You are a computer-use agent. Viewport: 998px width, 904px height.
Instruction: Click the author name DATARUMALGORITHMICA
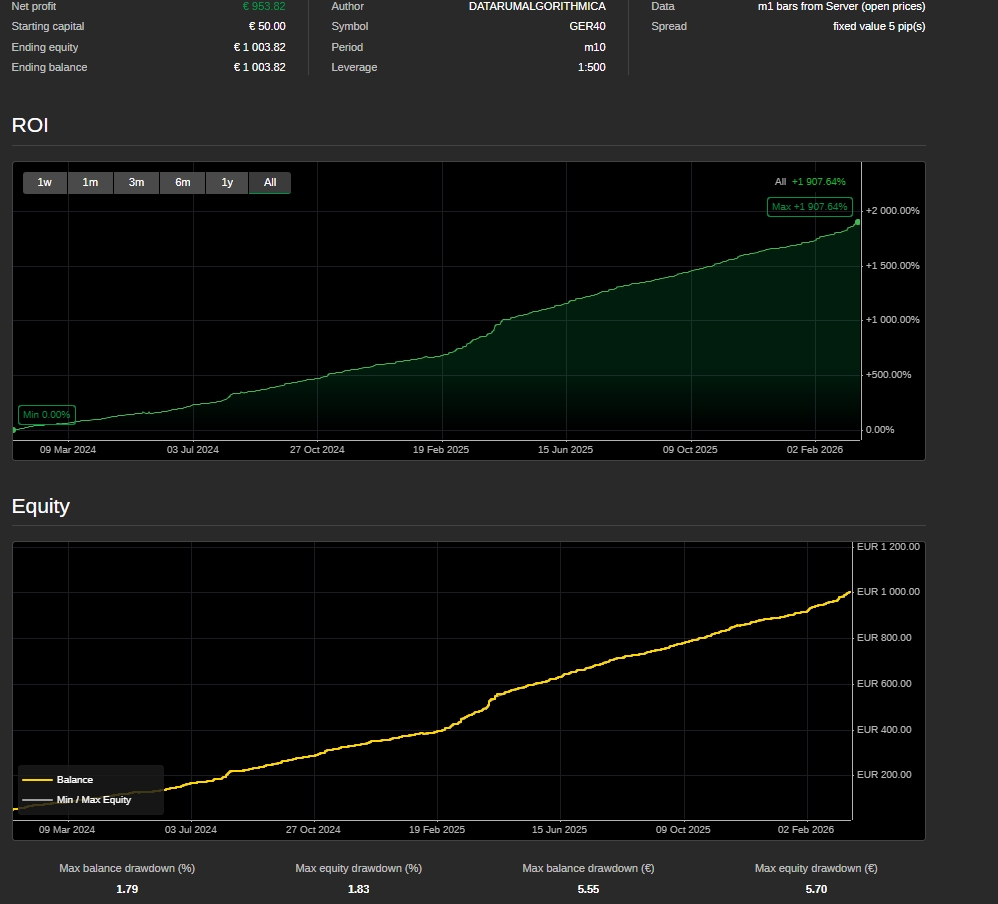pyautogui.click(x=536, y=6)
